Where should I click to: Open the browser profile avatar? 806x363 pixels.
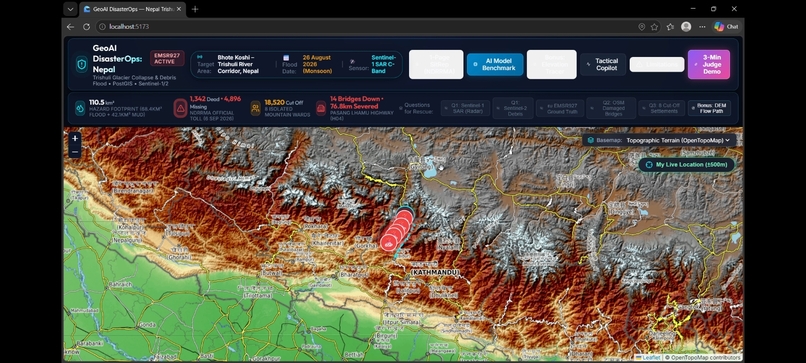[686, 27]
